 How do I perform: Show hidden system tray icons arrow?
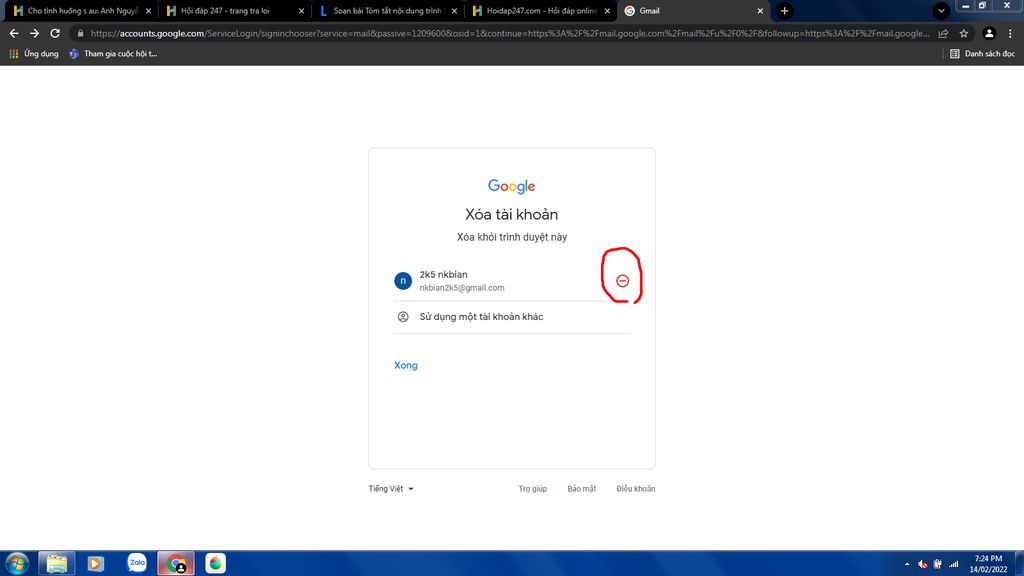[x=906, y=564]
